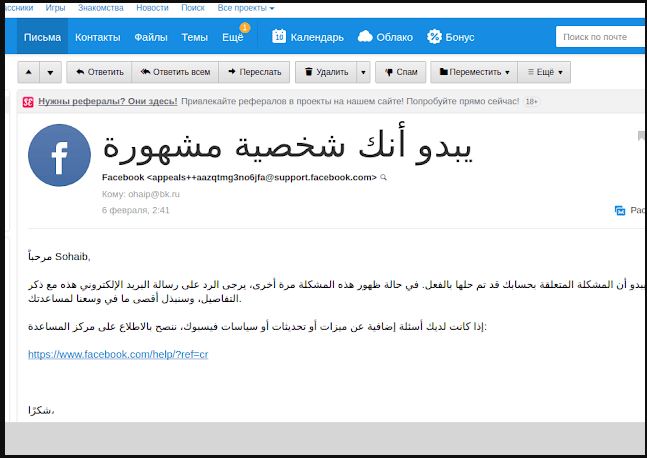647x458 pixels.
Task: Click the red ad icon in banner
Action: [28, 102]
